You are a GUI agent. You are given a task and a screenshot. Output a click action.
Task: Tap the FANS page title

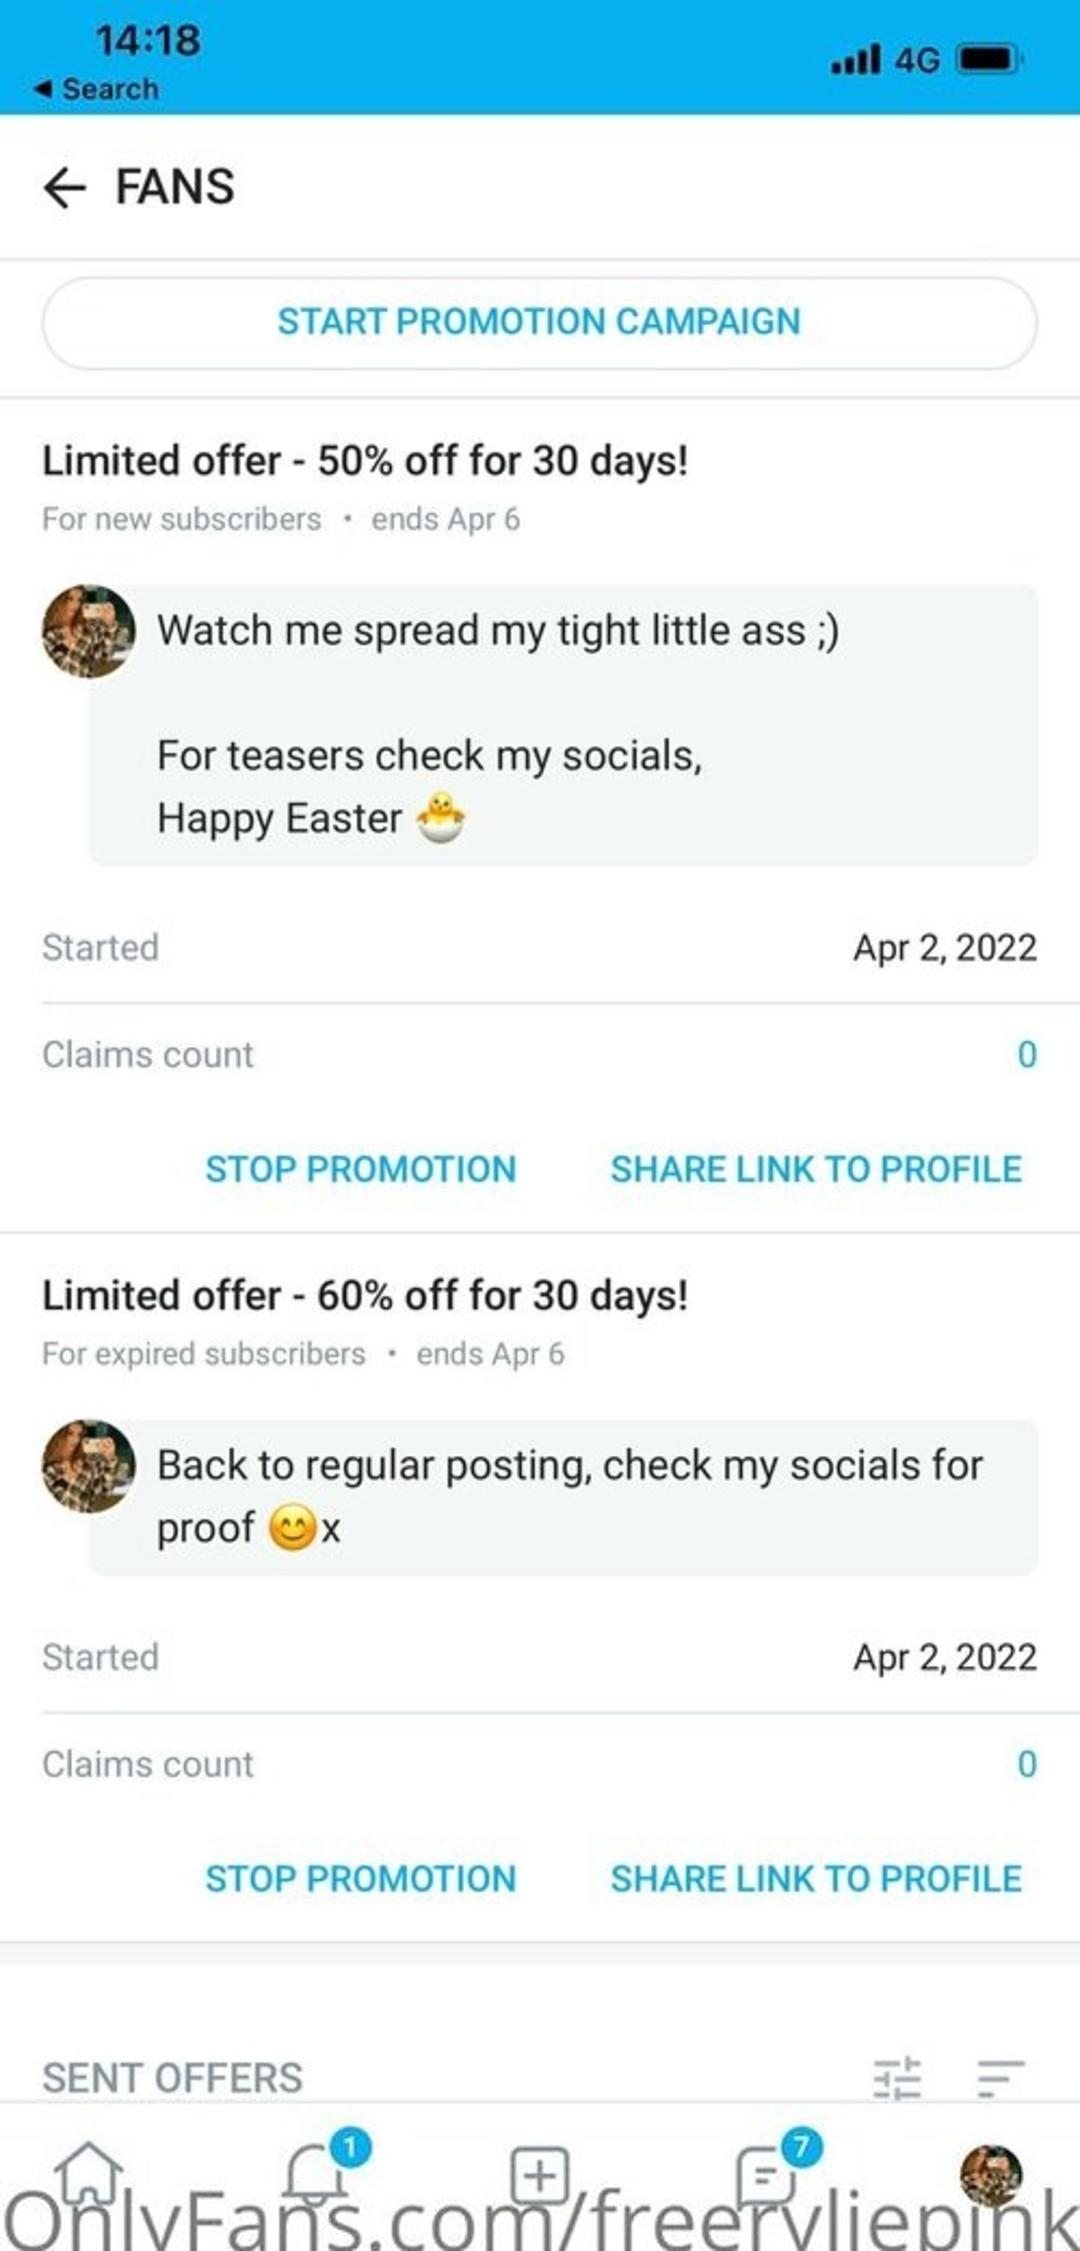pyautogui.click(x=175, y=187)
